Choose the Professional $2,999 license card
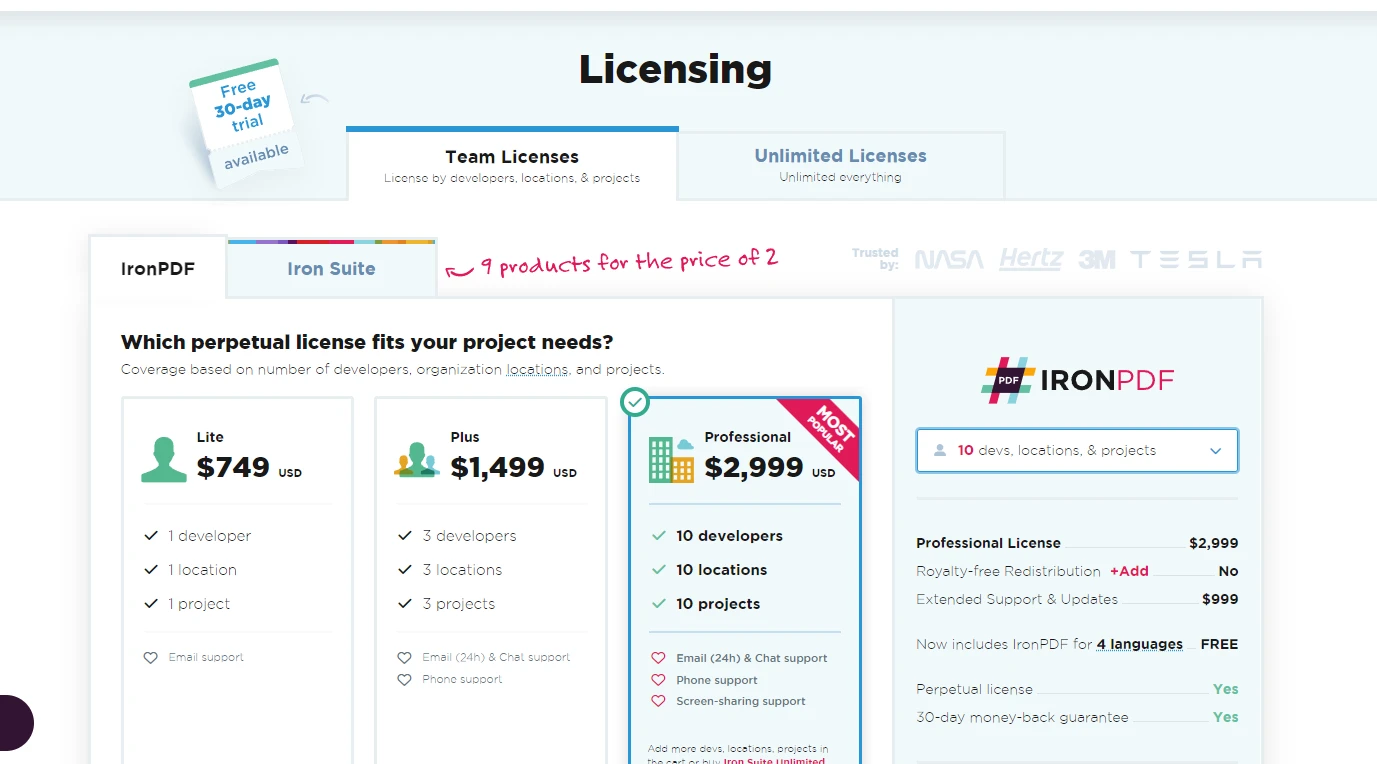The height and width of the screenshot is (764, 1377). (745, 580)
